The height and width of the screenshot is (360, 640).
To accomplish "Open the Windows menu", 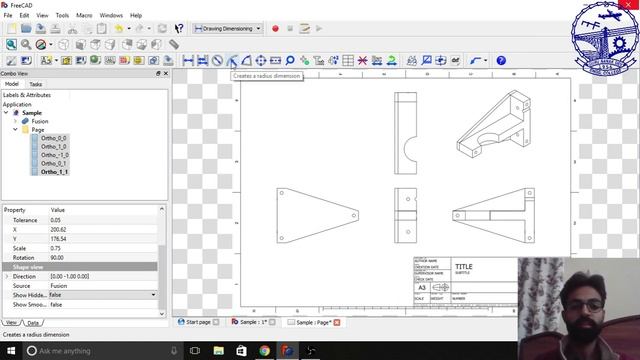I will (111, 15).
